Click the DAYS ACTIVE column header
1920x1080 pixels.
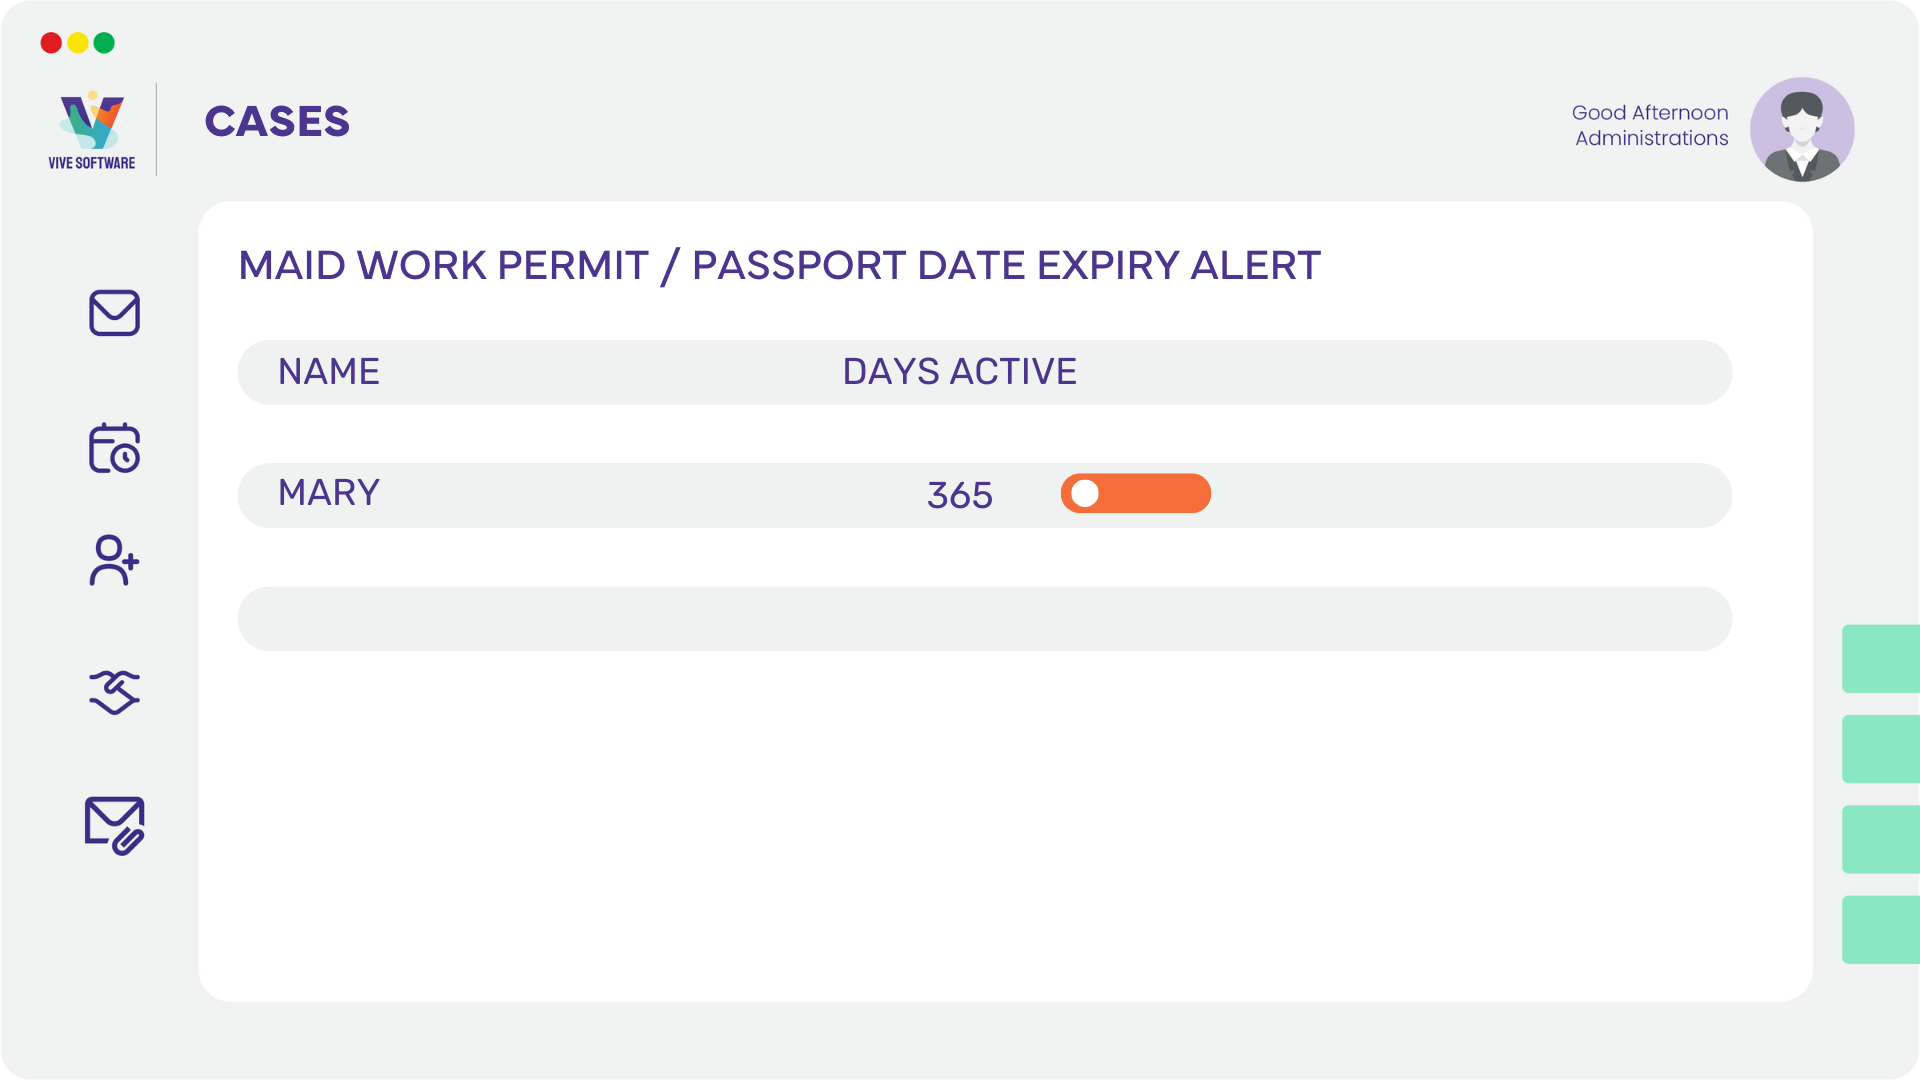coord(960,372)
